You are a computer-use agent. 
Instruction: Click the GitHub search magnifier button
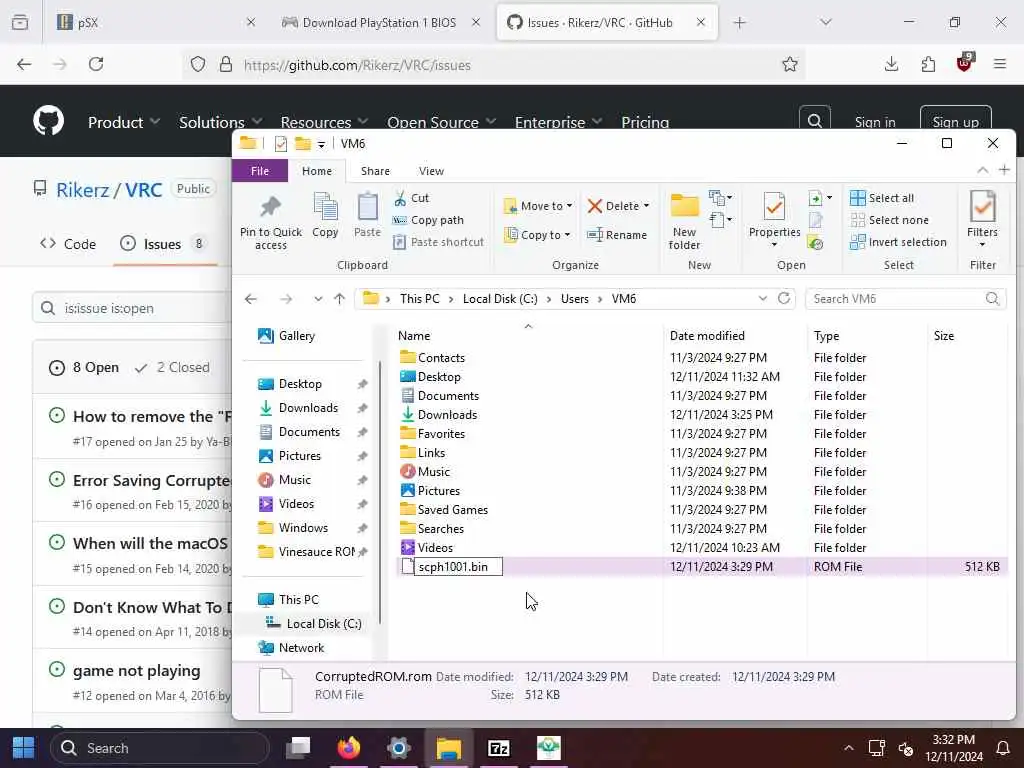814,121
